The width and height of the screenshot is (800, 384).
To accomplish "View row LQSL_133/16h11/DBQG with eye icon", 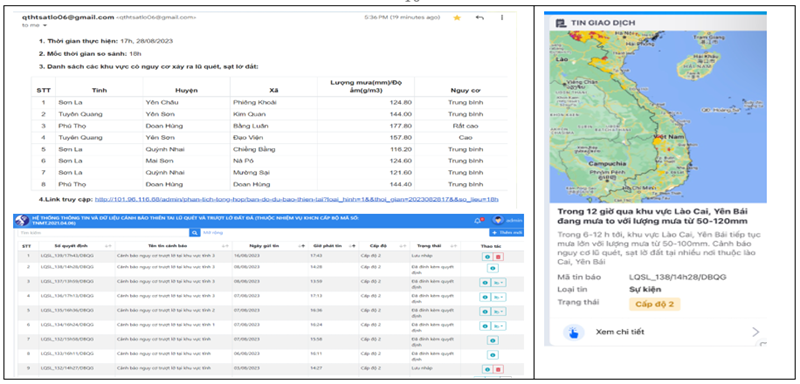I will coord(492,354).
